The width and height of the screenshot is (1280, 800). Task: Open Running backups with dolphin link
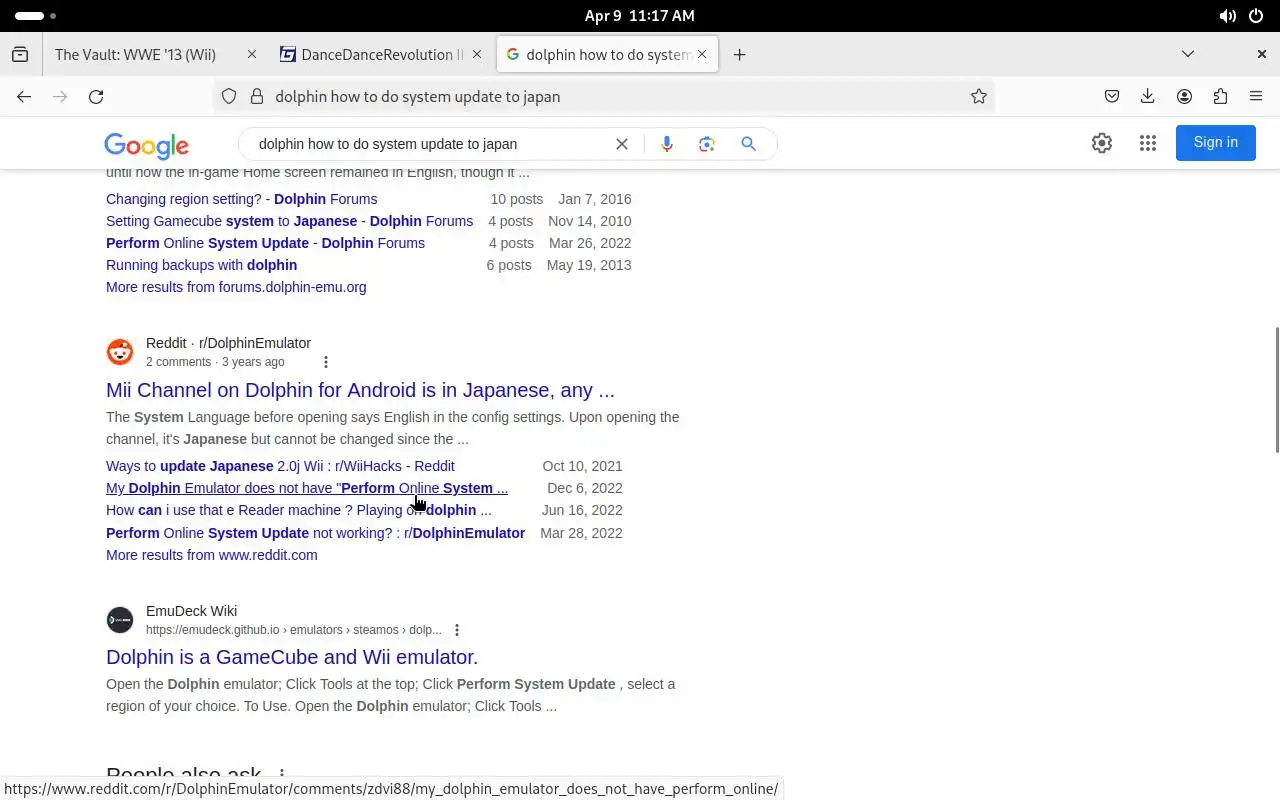[x=202, y=265]
